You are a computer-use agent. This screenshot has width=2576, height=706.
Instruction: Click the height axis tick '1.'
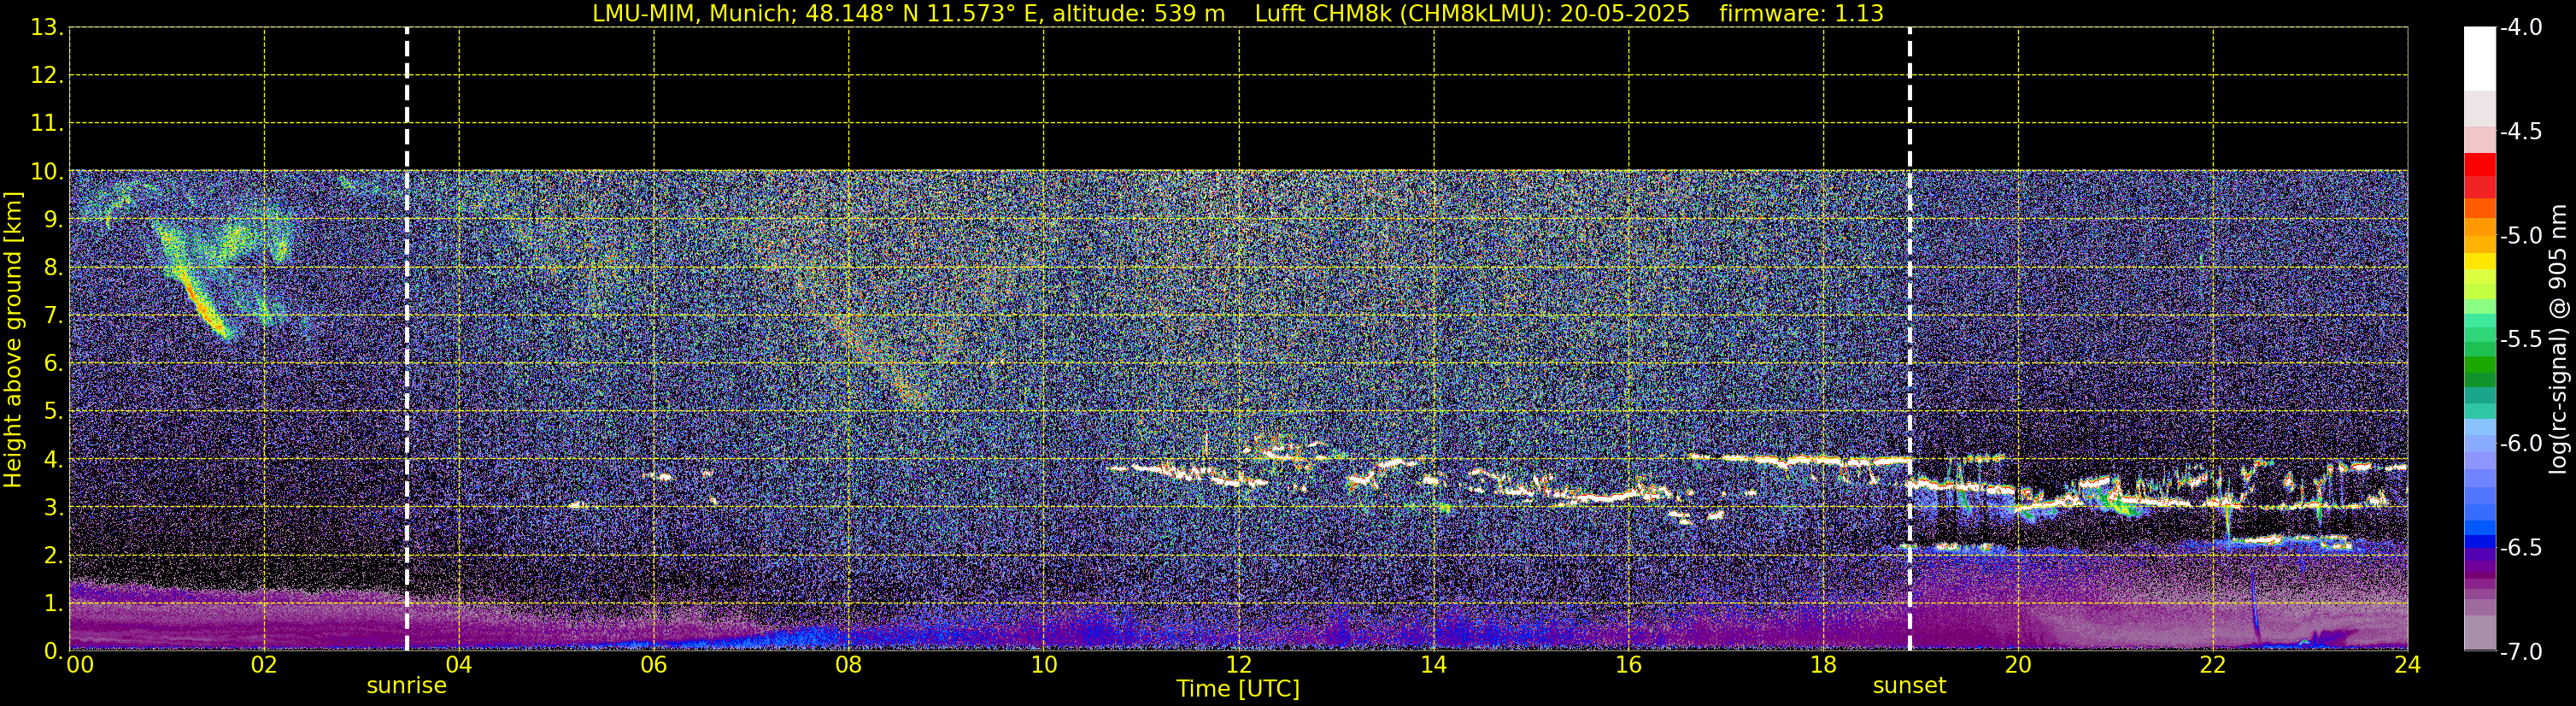click(x=53, y=604)
